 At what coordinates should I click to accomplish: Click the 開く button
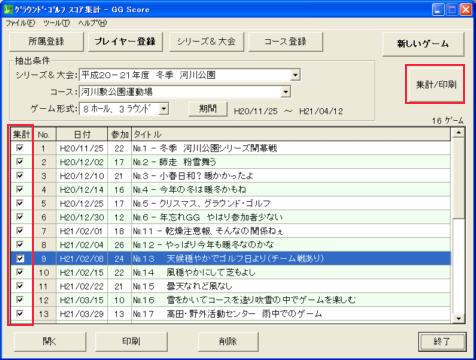[x=49, y=341]
